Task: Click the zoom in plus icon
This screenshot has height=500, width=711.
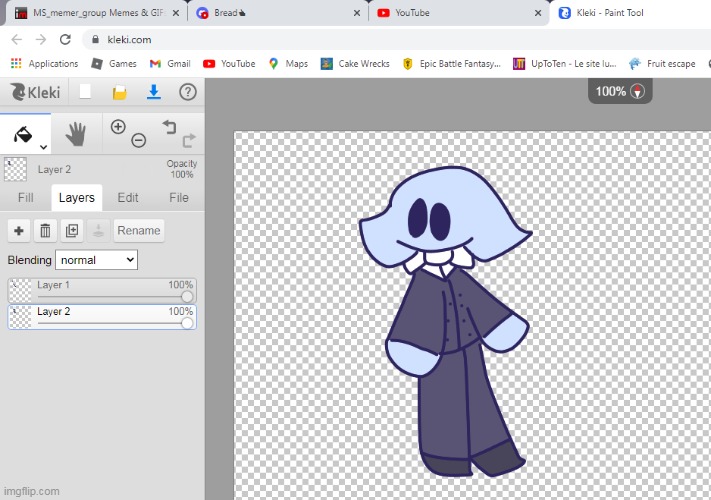Action: (118, 126)
